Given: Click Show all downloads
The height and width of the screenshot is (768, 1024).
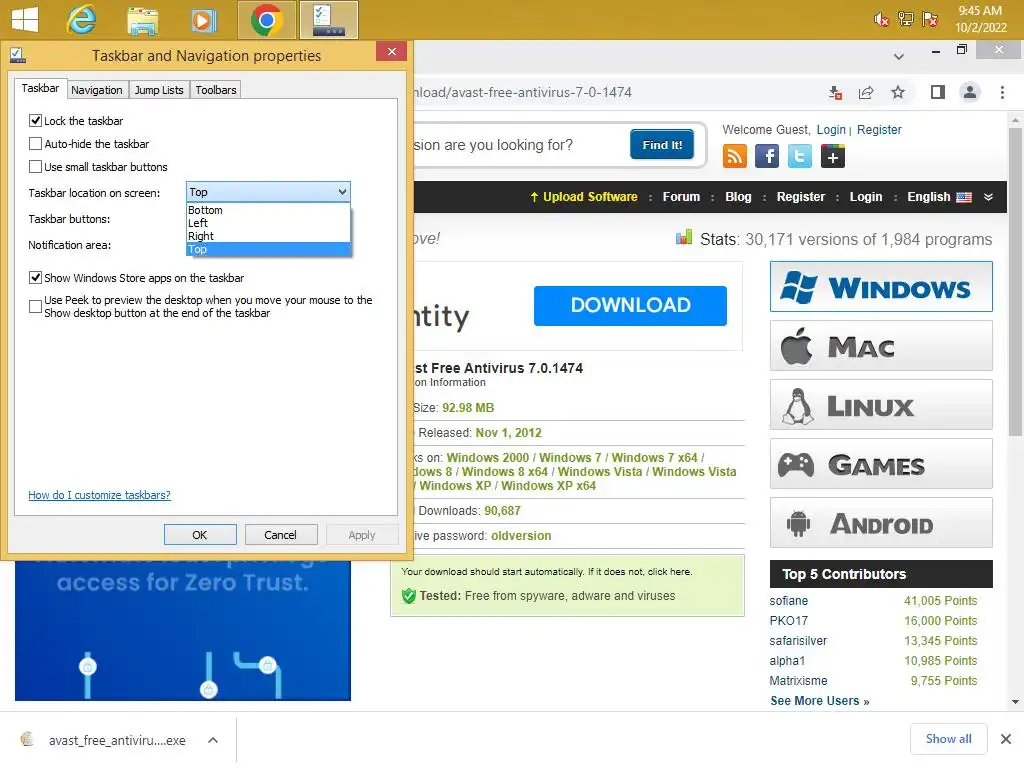Looking at the screenshot, I should [x=948, y=739].
